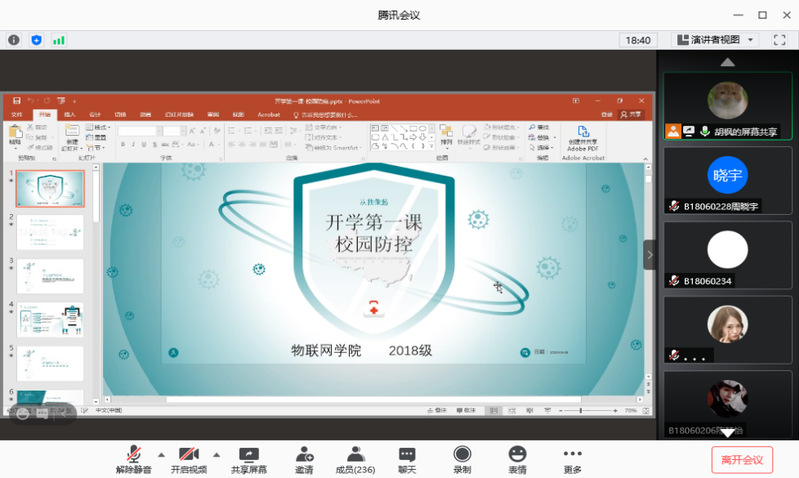Check the green network signal icon

(x=59, y=40)
